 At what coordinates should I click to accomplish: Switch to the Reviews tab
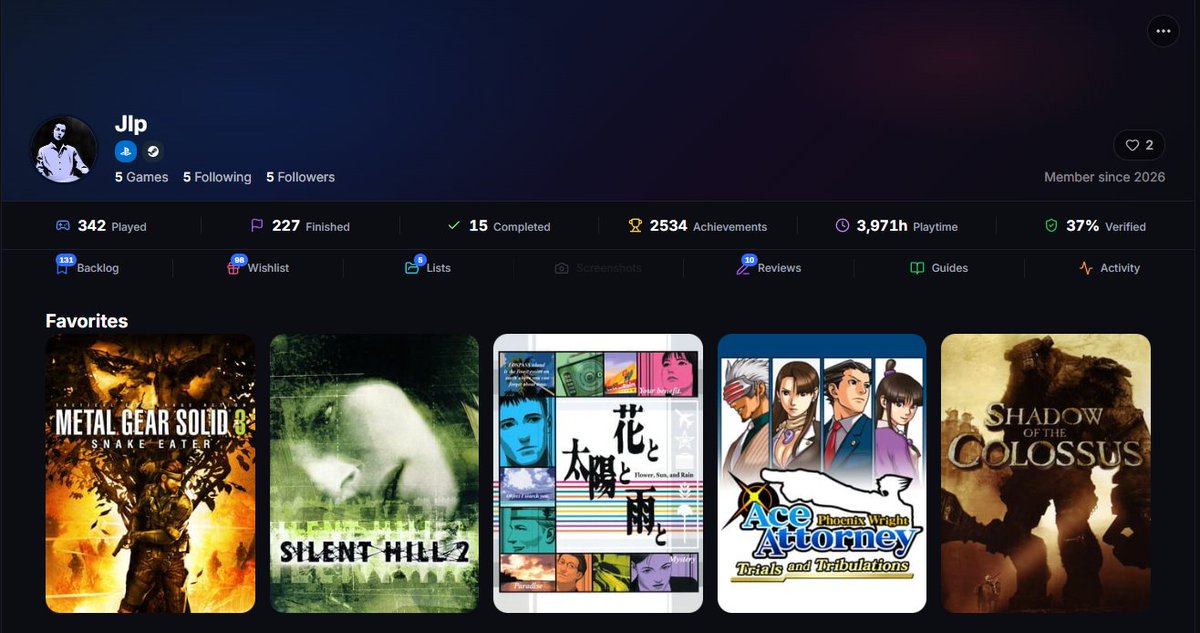(x=768, y=267)
